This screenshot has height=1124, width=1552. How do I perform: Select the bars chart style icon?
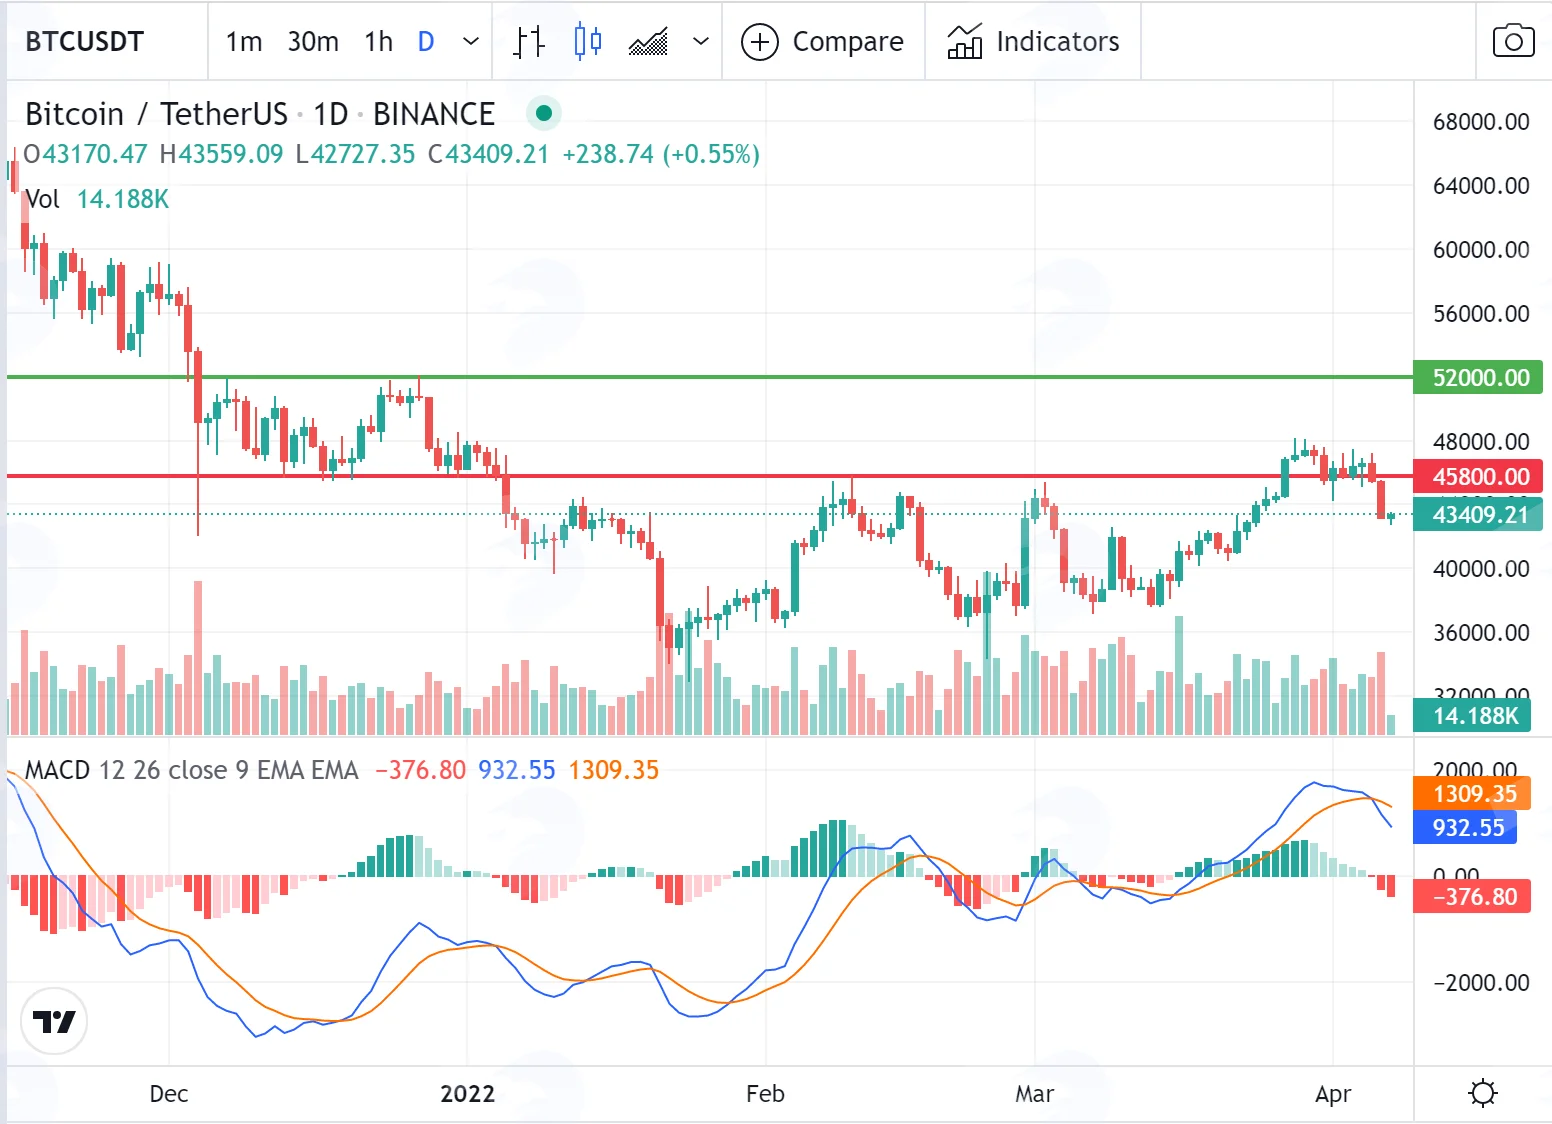[x=528, y=41]
